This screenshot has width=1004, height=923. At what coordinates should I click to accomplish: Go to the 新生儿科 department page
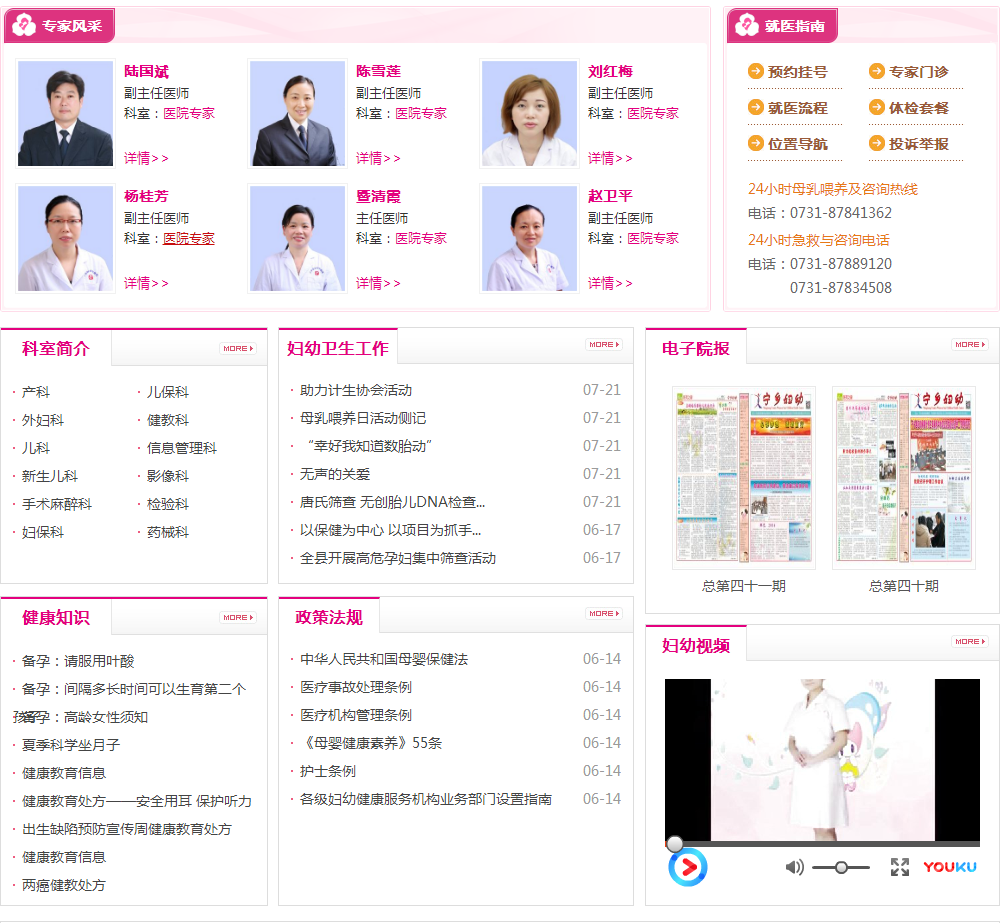(50, 476)
